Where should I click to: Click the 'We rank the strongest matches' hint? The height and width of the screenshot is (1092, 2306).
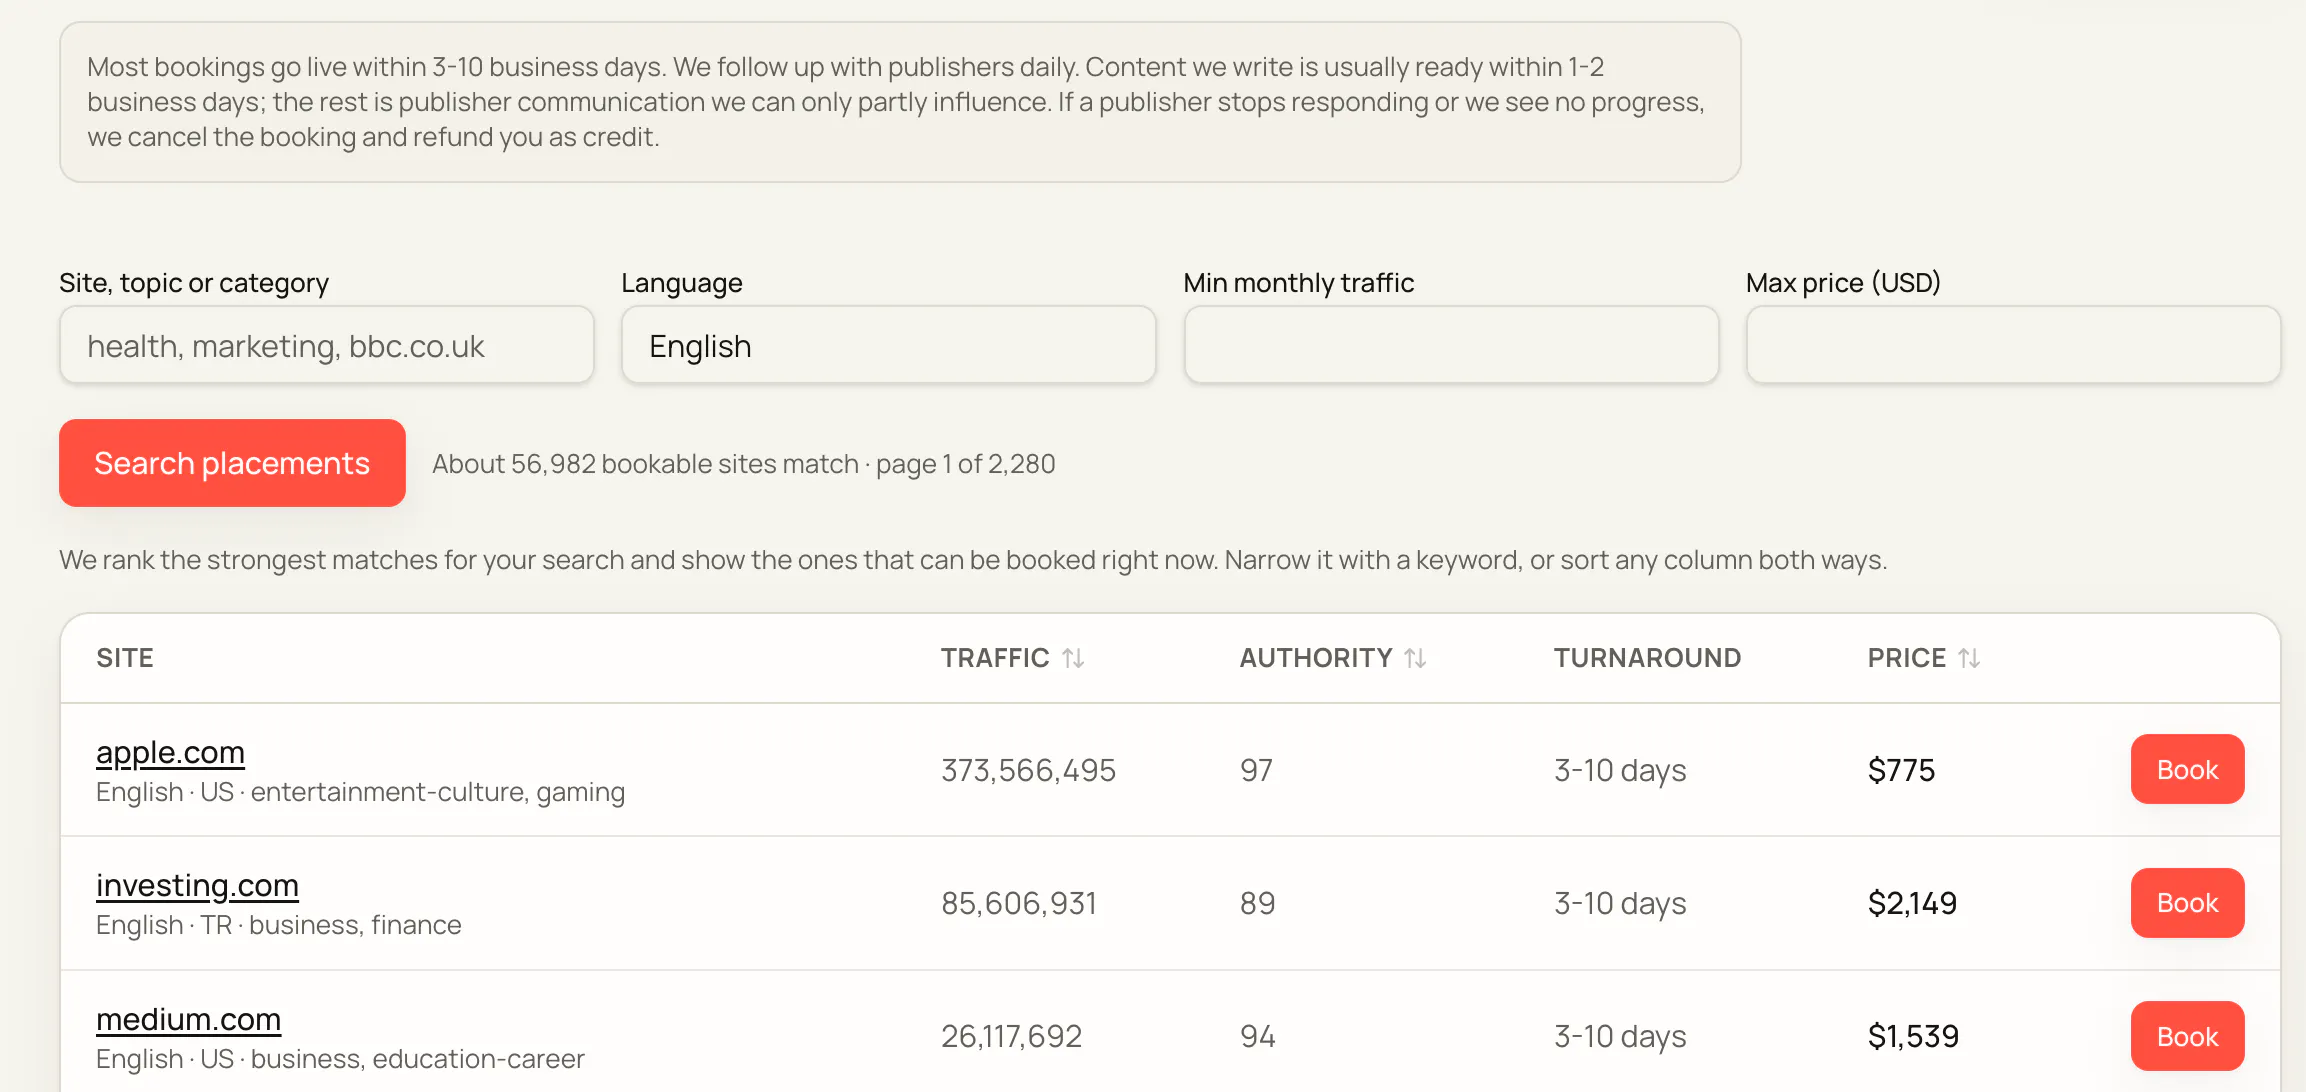[x=973, y=560]
